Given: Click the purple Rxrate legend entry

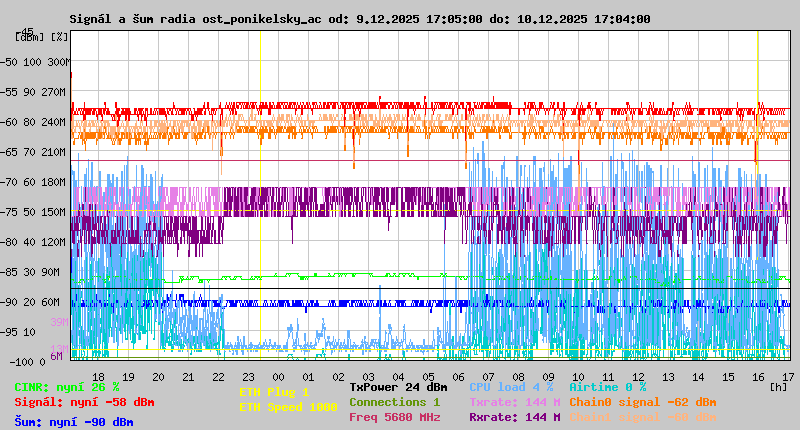Looking at the screenshot, I should (514, 417).
